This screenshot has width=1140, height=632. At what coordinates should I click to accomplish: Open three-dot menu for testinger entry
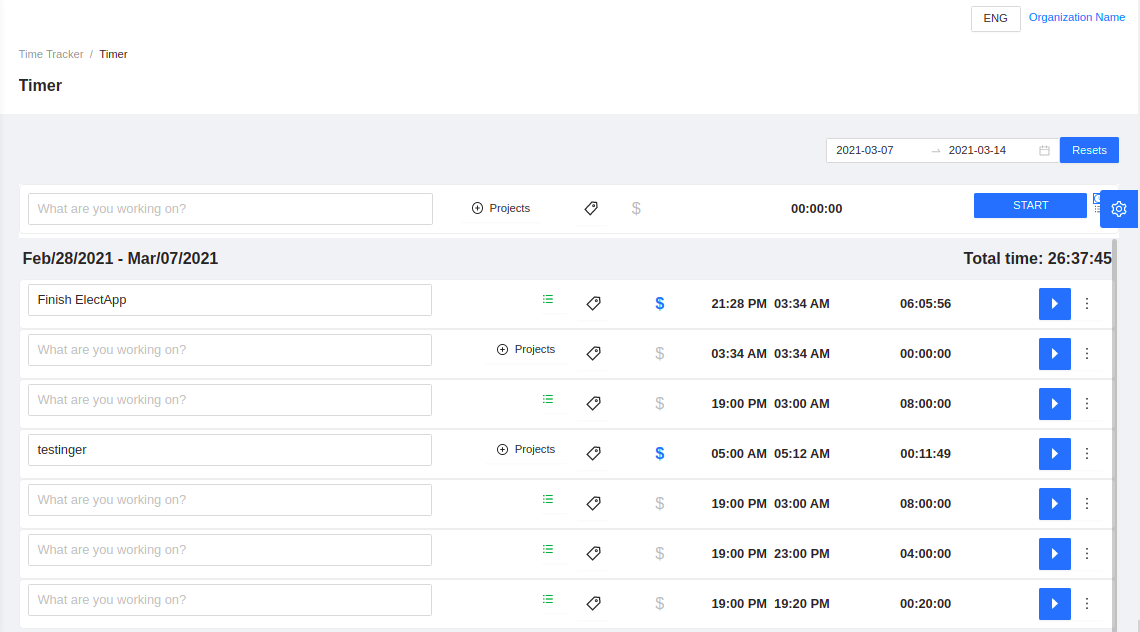point(1087,454)
